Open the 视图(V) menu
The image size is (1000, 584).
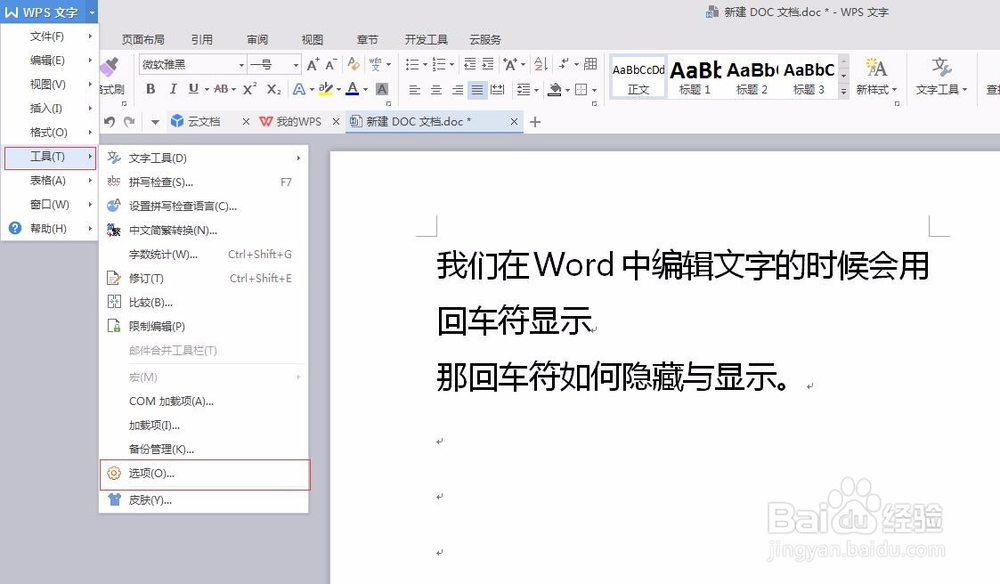tap(49, 84)
